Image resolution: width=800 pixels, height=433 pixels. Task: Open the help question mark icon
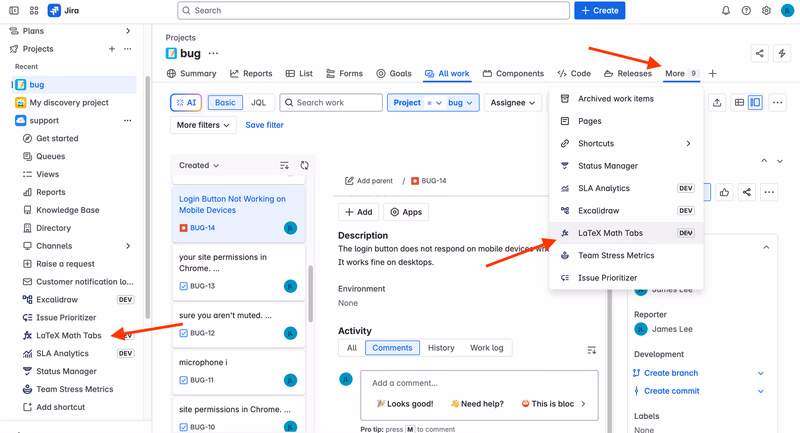pyautogui.click(x=746, y=10)
